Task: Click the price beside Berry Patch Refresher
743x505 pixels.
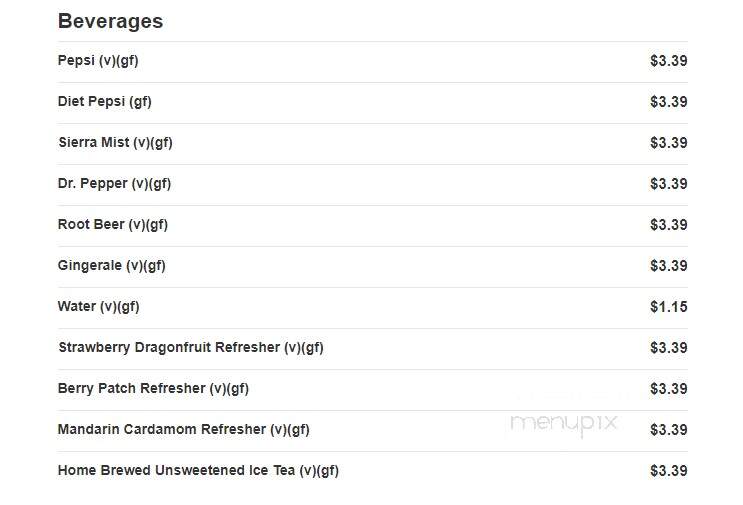Action: [669, 389]
